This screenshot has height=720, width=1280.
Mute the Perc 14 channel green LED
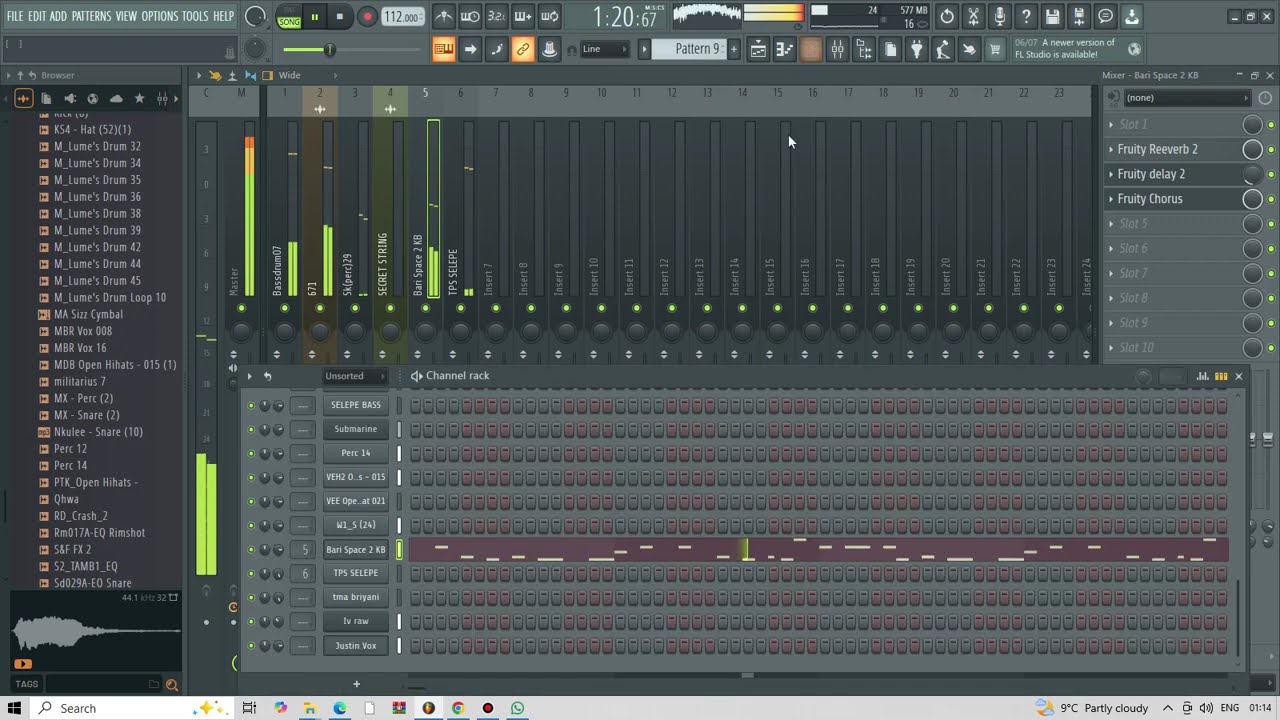click(x=251, y=454)
